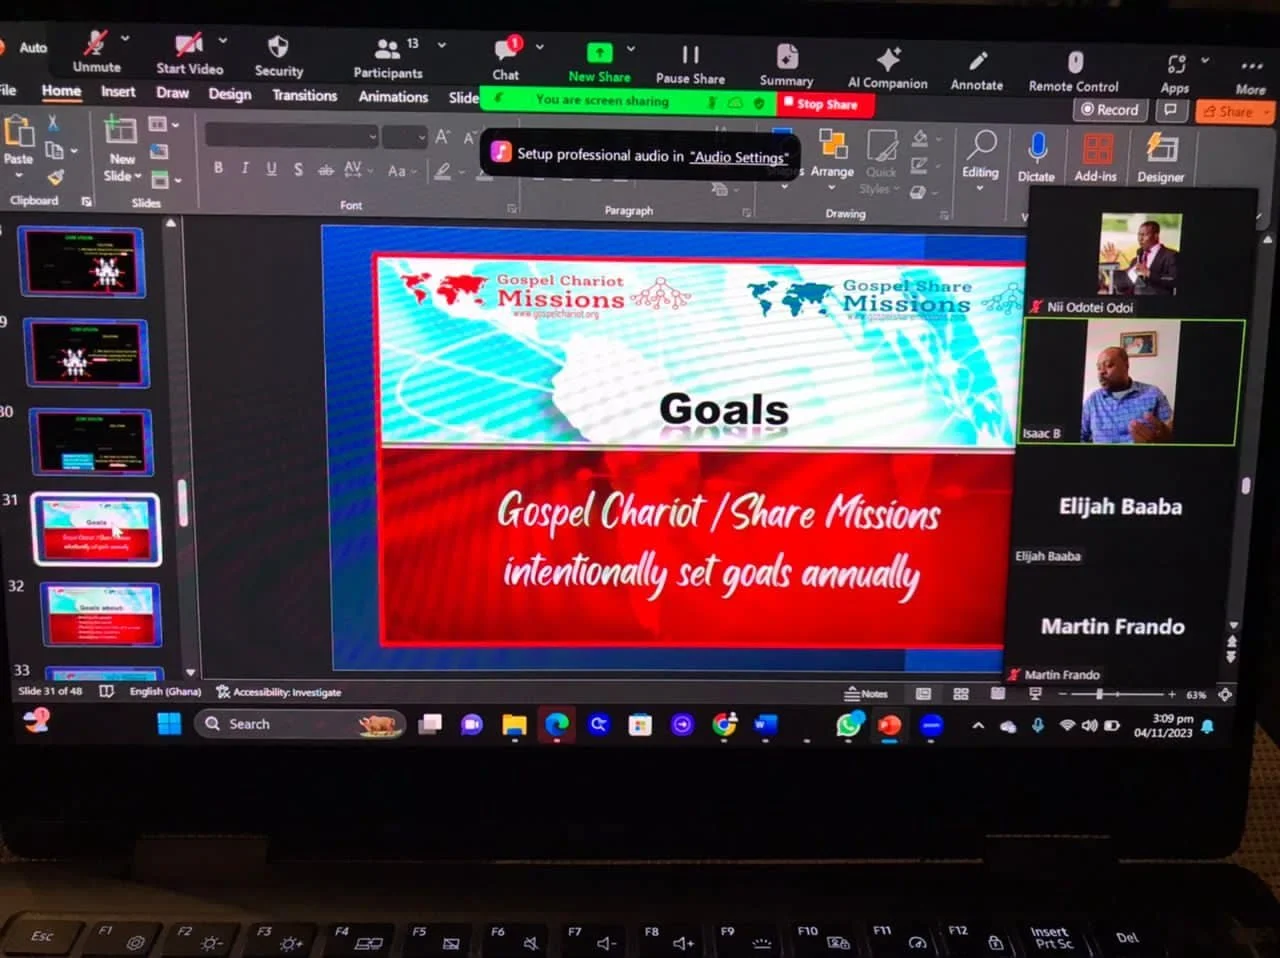Launch AI Companion
Screen dimensions: 1280x958
coord(887,68)
